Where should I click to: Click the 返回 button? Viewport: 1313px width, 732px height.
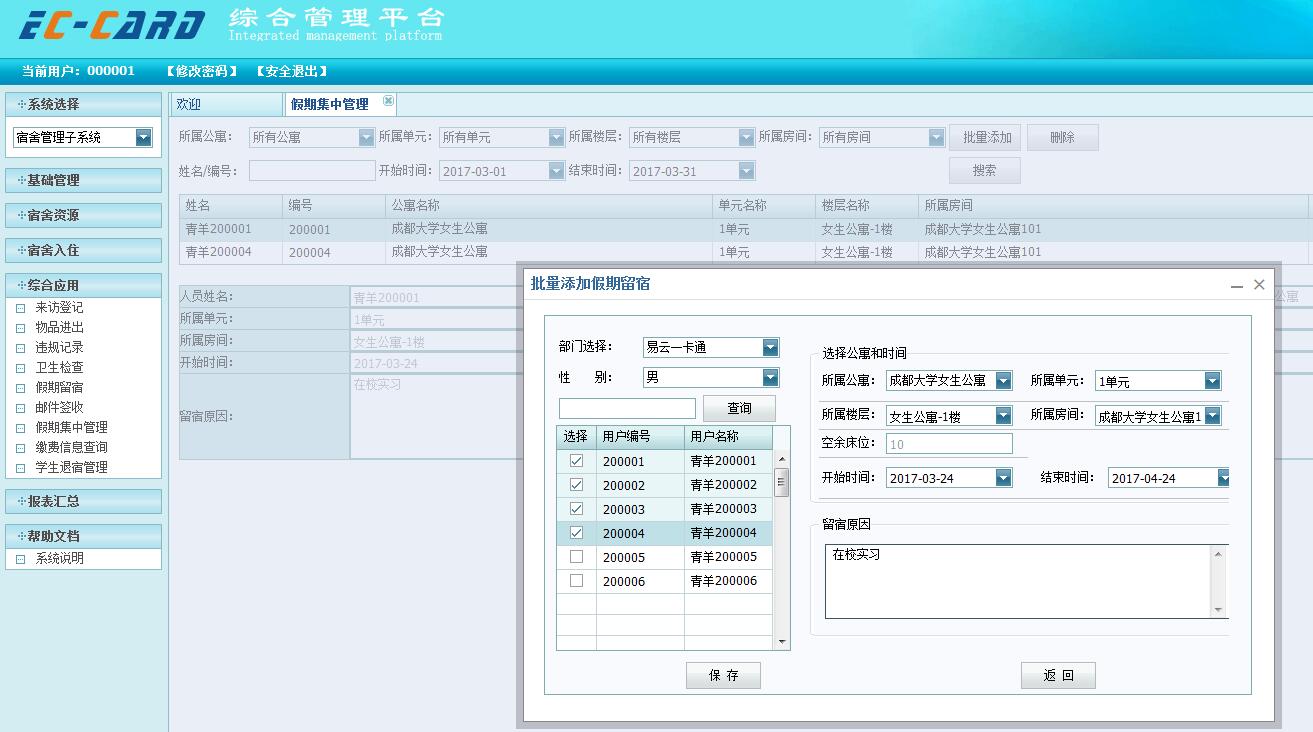click(1058, 676)
